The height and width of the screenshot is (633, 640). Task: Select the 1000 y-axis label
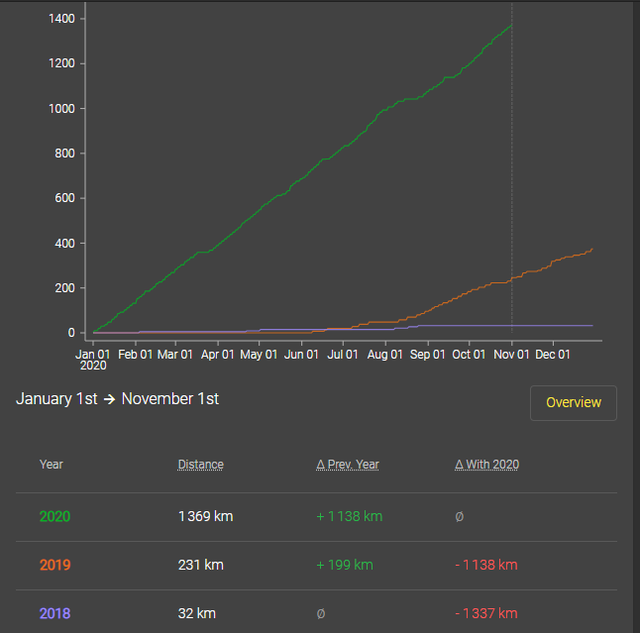click(62, 109)
